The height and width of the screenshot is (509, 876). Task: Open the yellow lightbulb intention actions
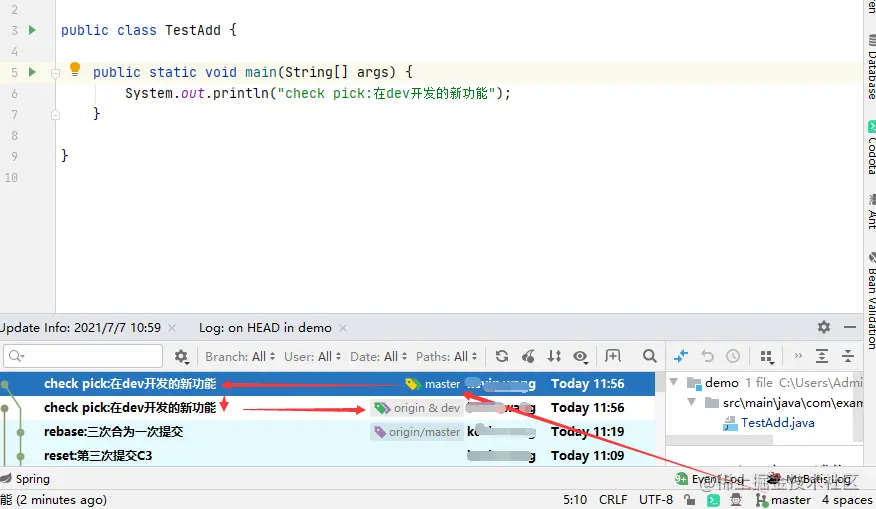(74, 69)
